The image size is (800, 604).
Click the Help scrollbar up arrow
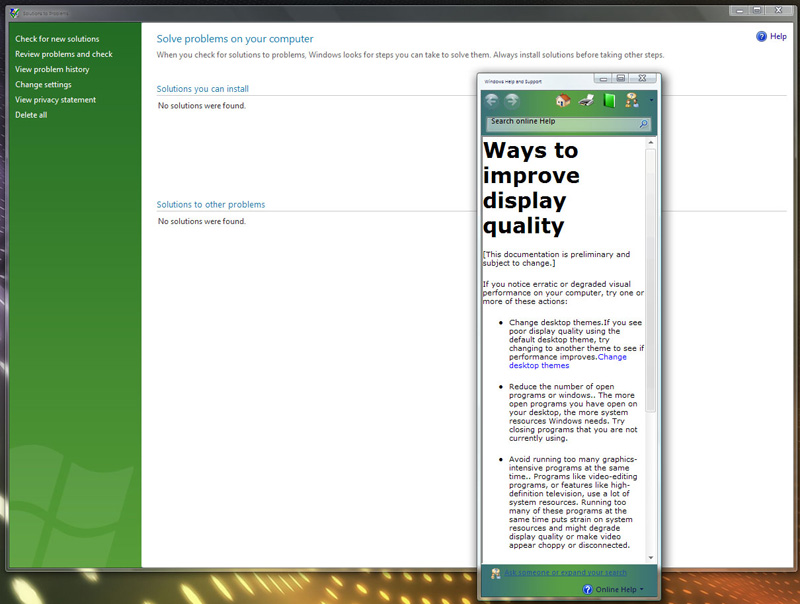651,143
